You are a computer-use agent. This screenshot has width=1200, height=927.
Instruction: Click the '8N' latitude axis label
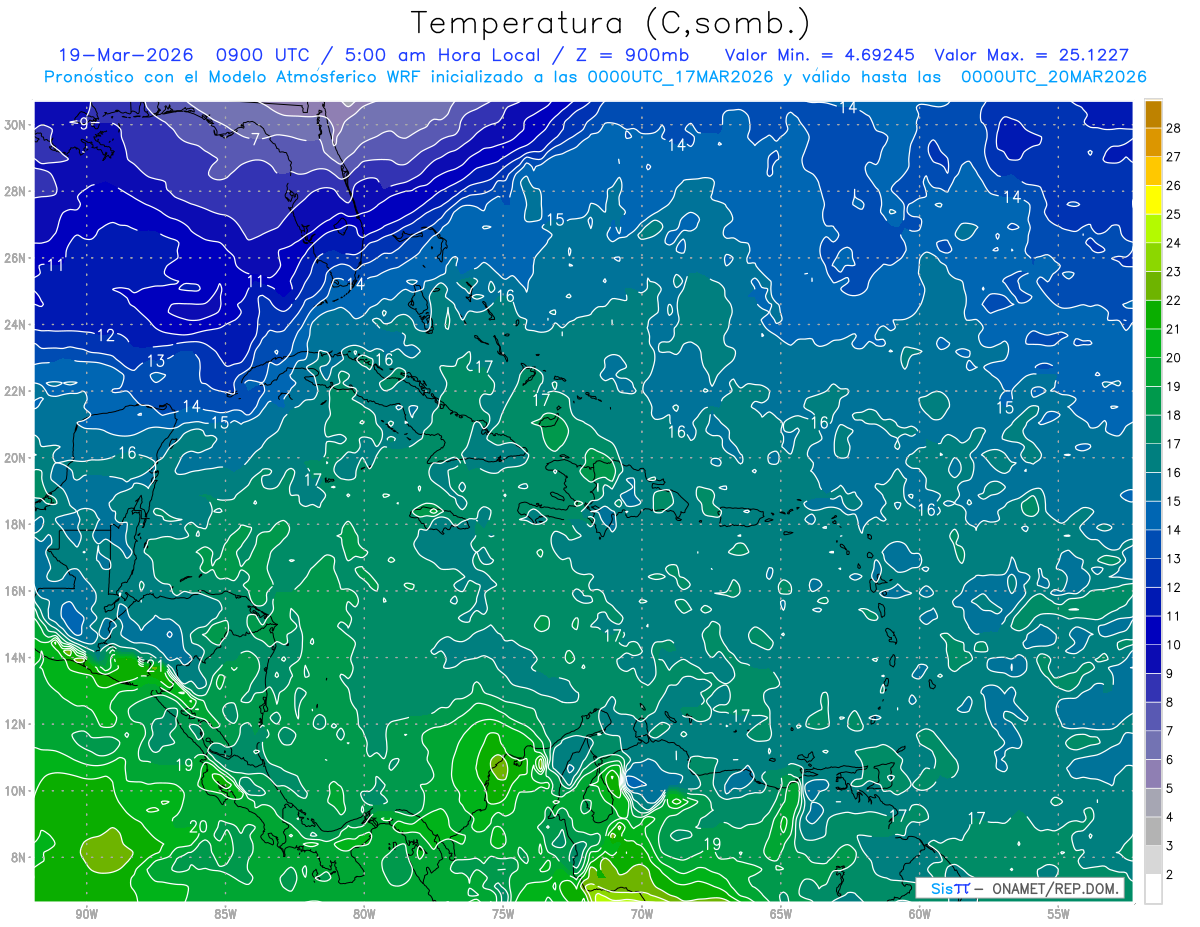[20, 857]
